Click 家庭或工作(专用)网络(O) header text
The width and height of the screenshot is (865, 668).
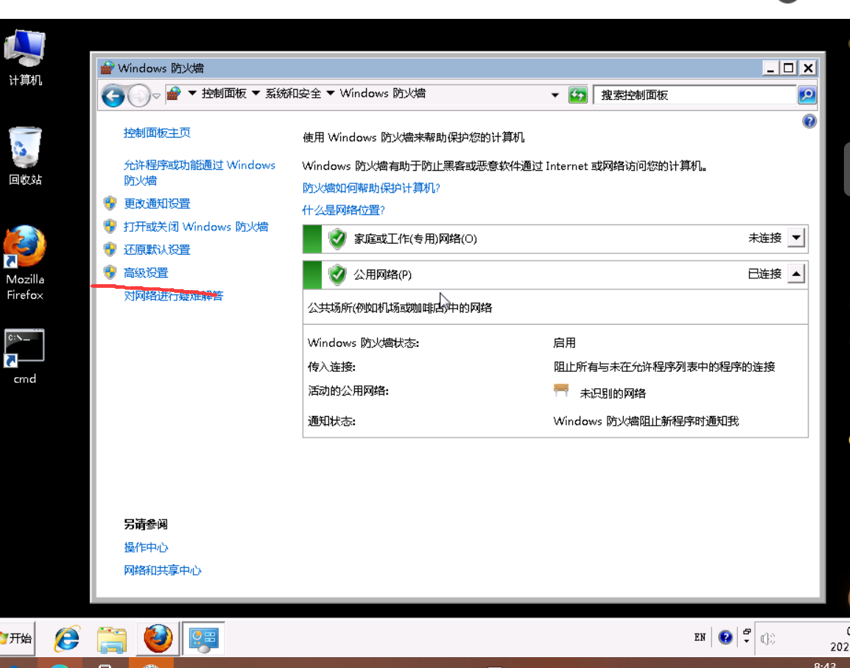tap(415, 239)
